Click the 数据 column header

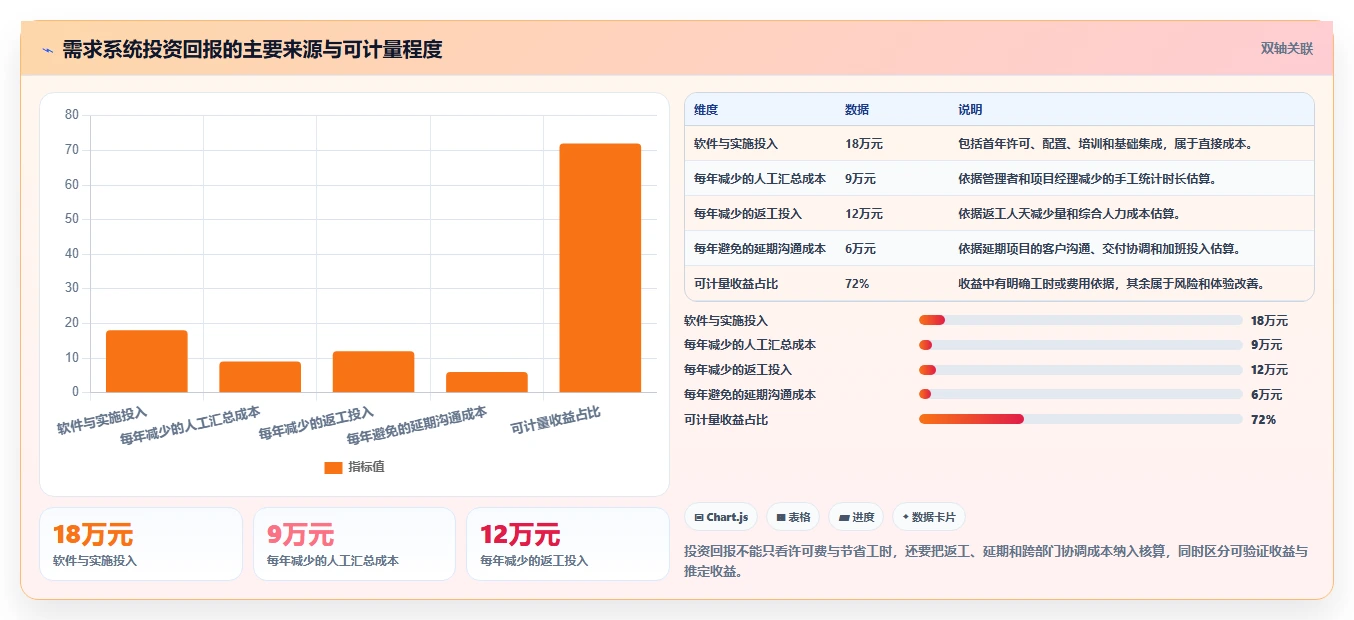[x=857, y=110]
